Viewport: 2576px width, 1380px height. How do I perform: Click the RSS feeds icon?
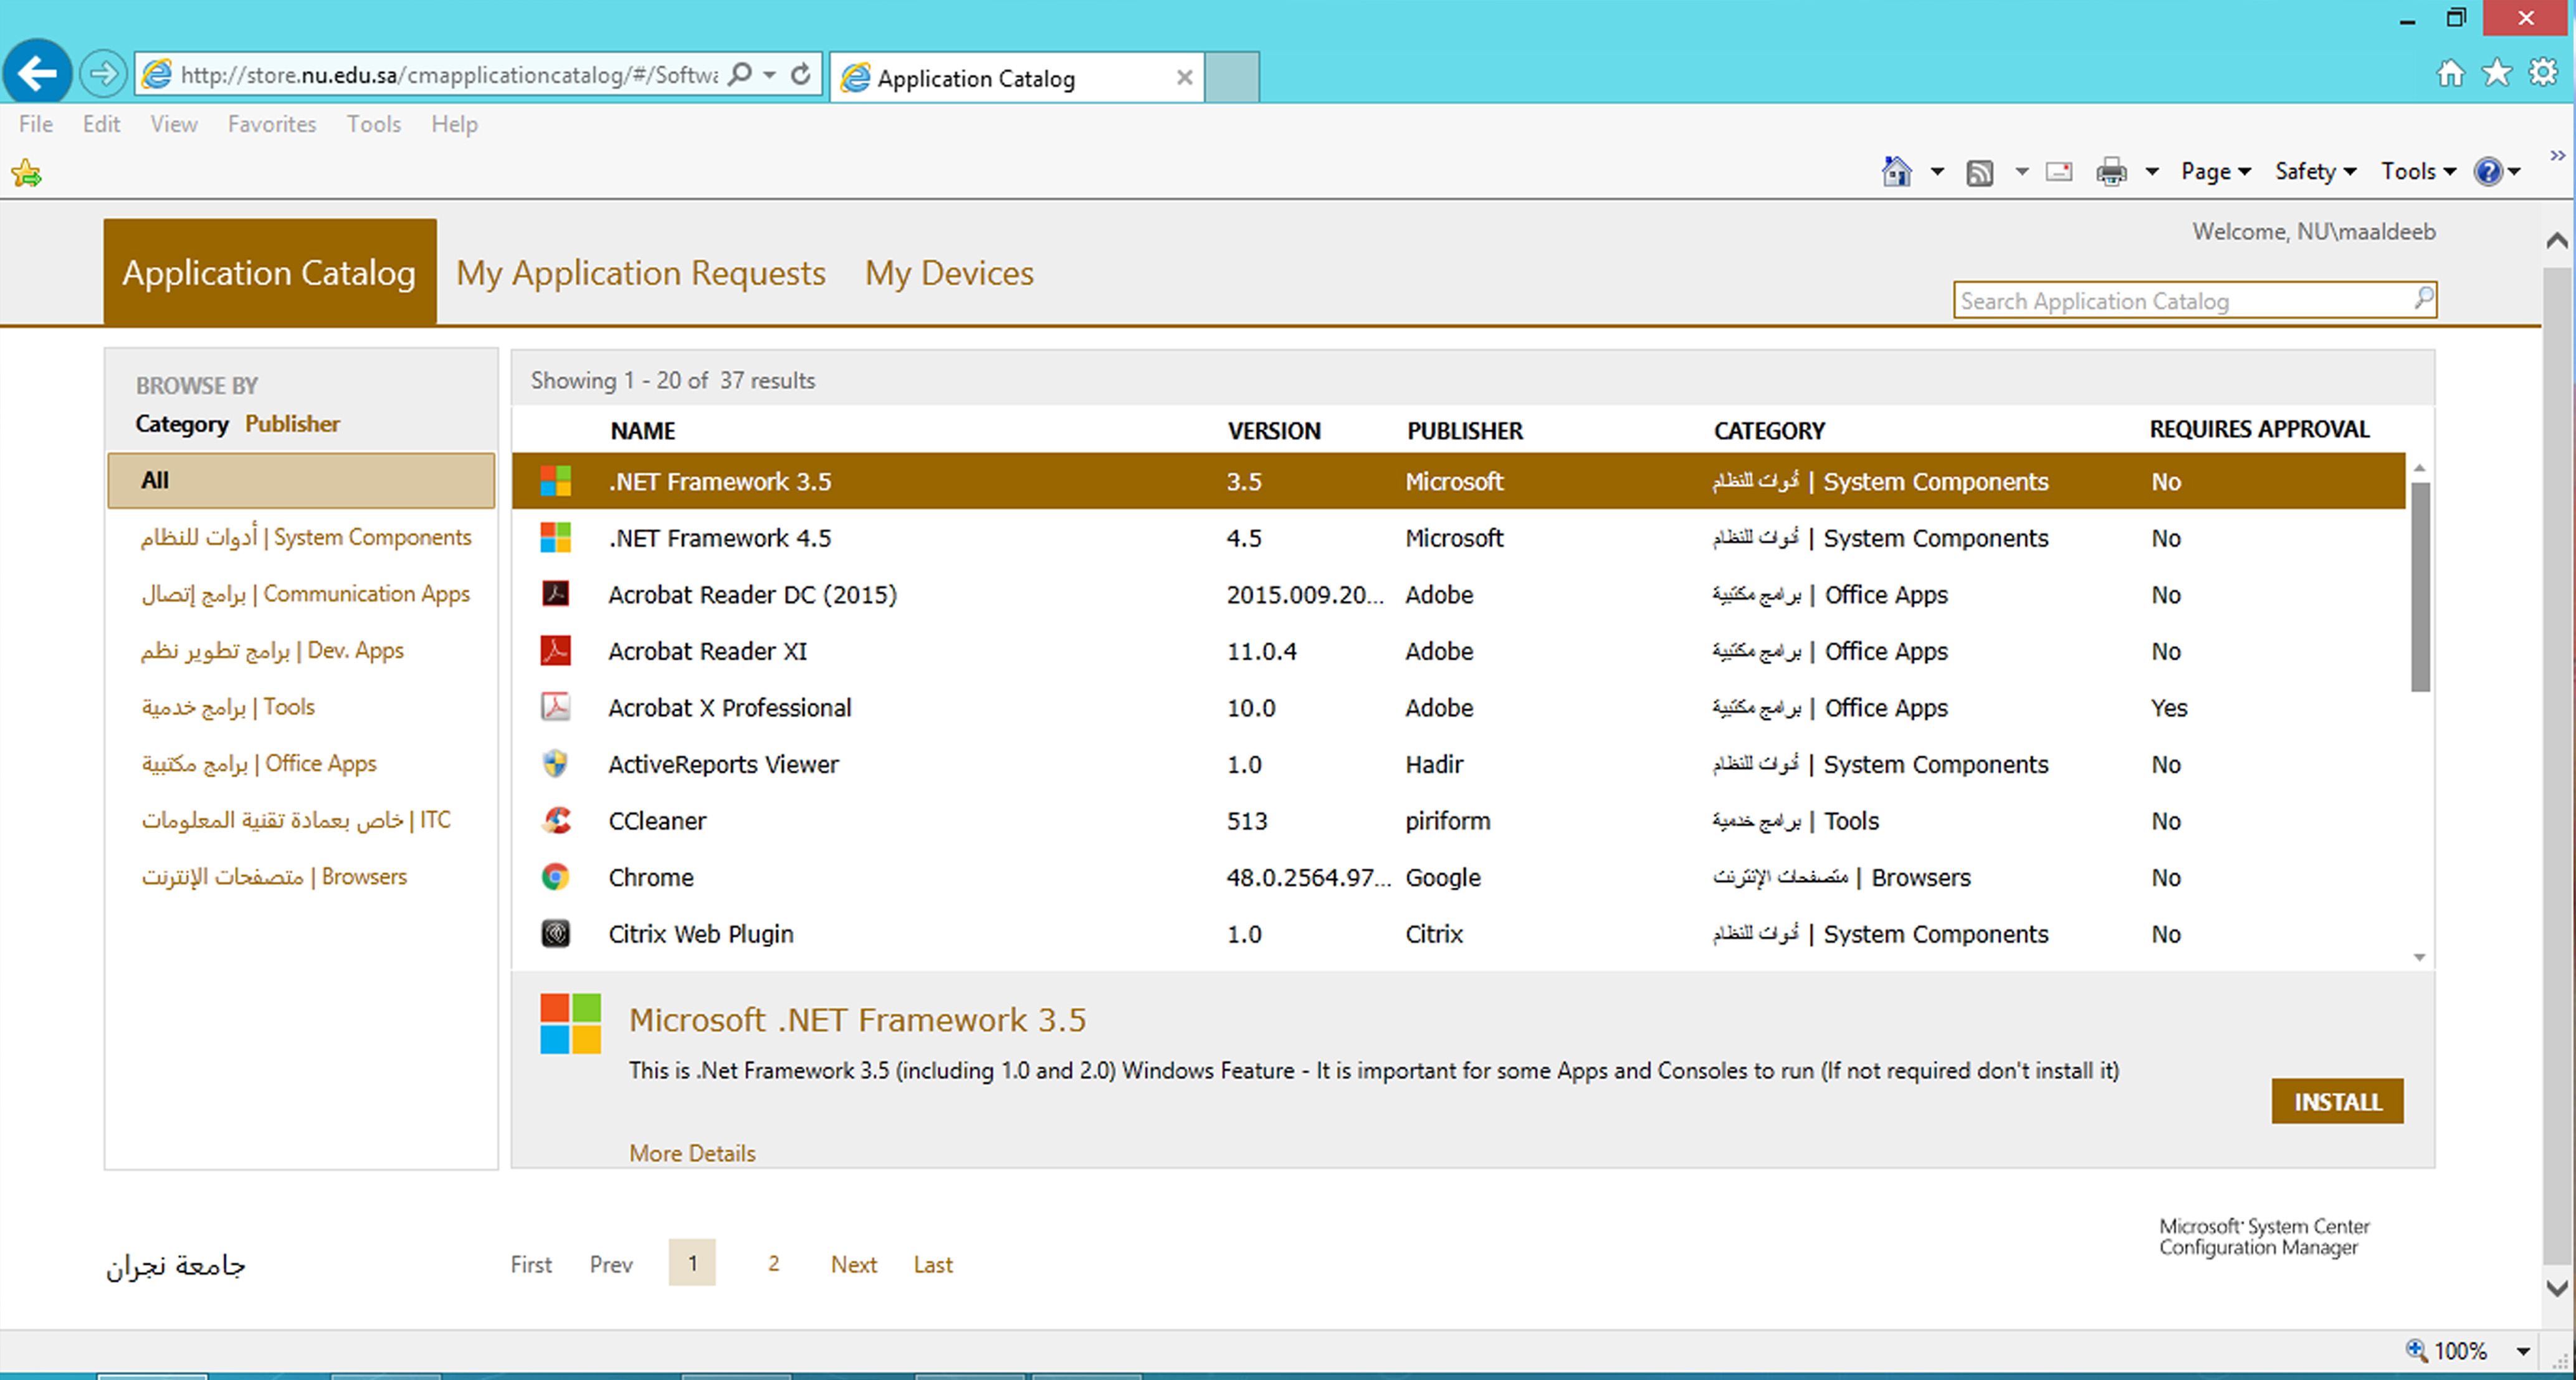tap(1980, 173)
